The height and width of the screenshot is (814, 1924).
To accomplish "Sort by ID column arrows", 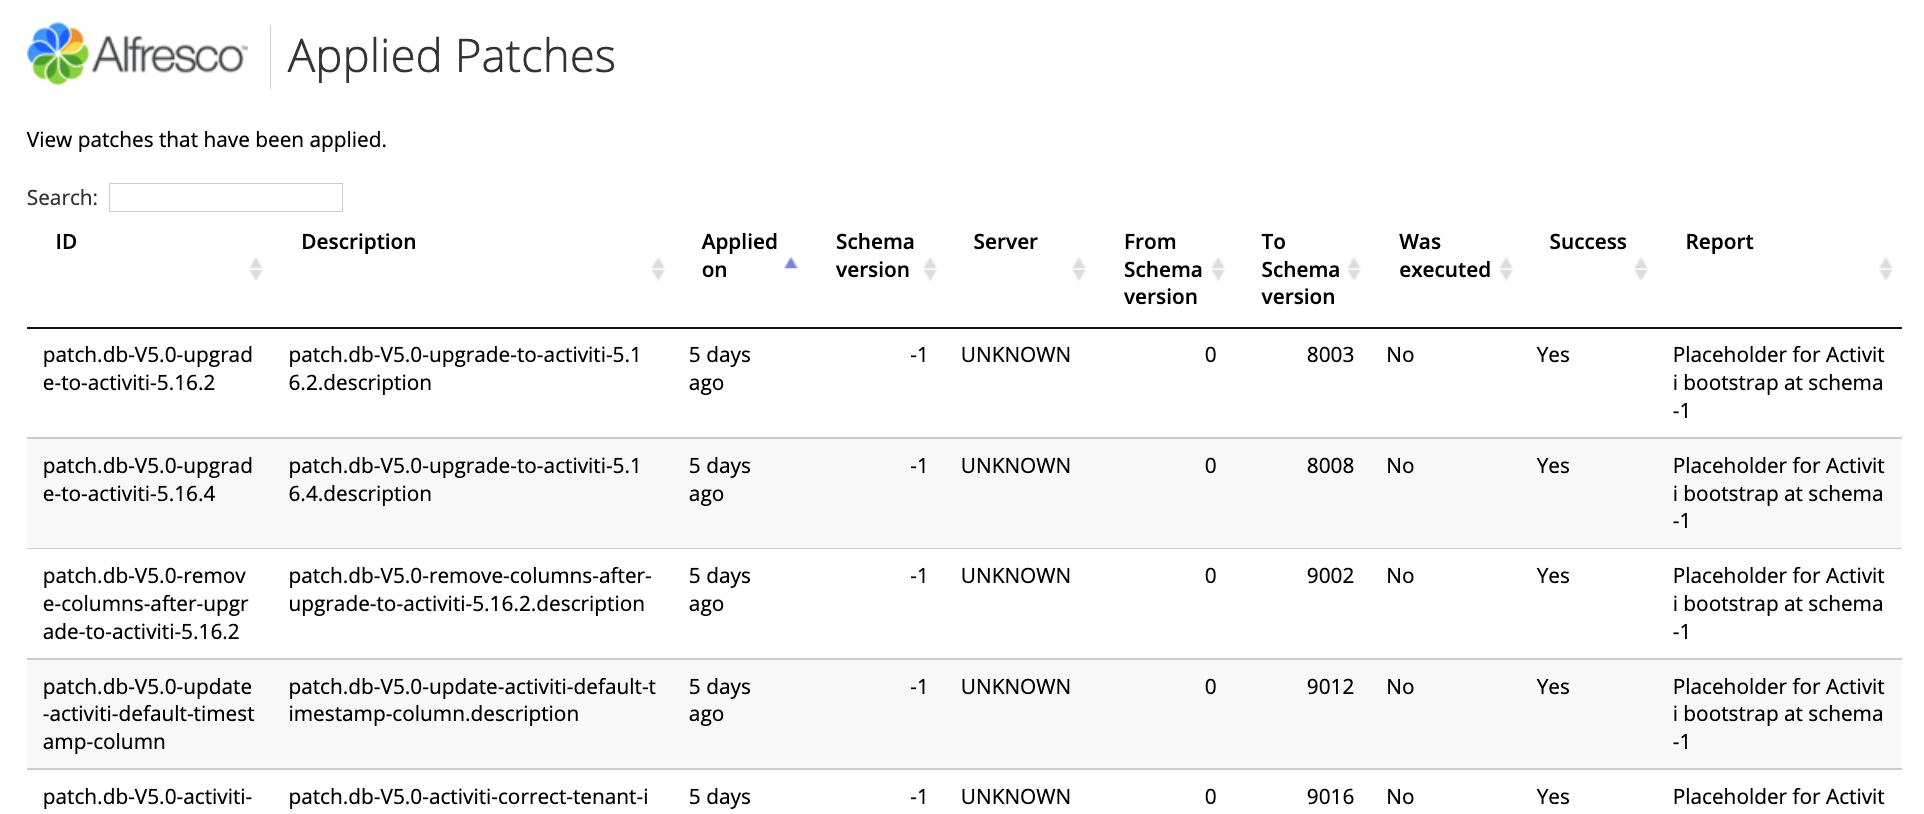I will tap(256, 269).
